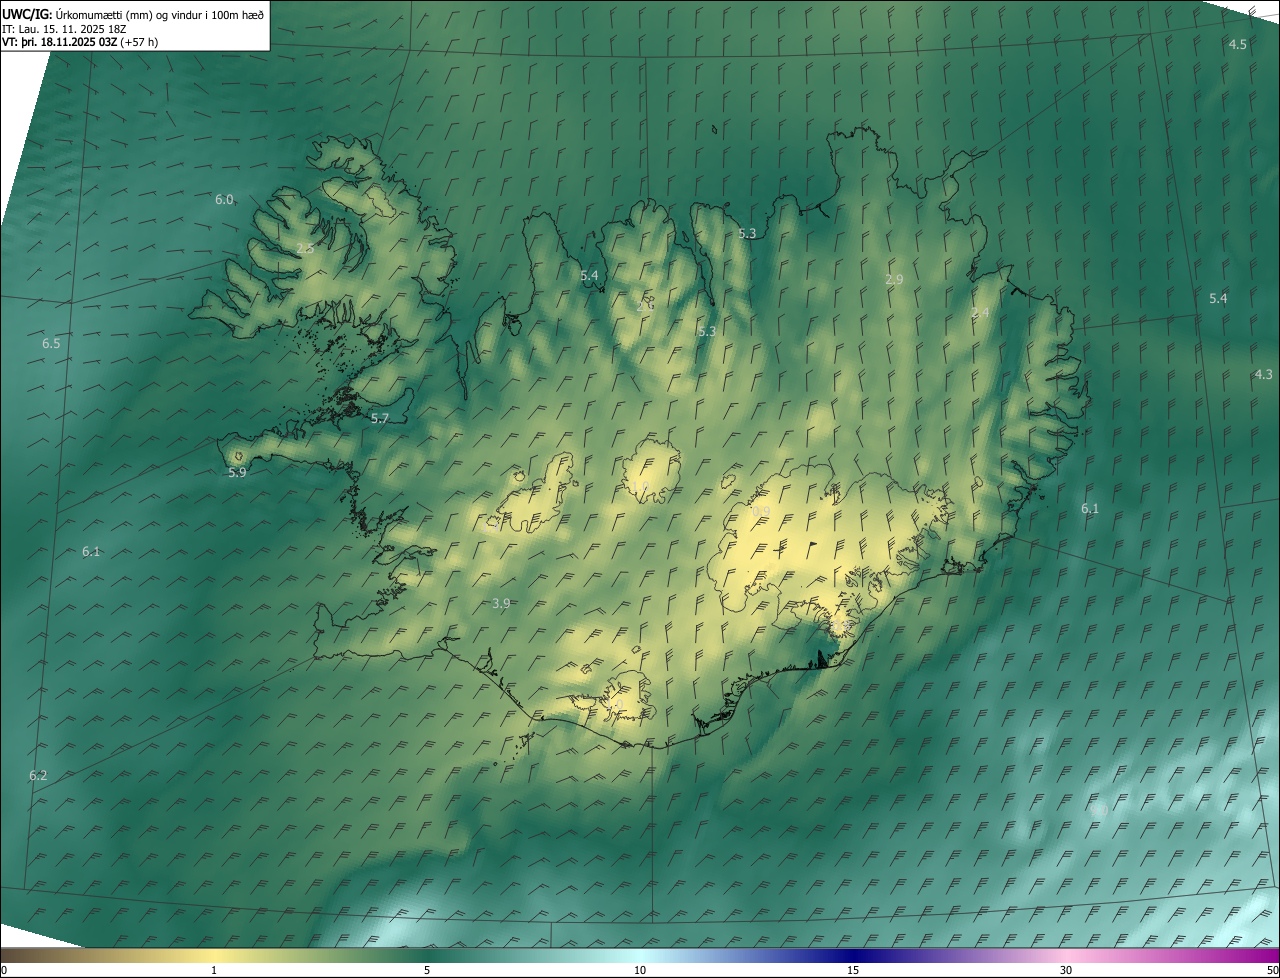Click the title 'UWC/IG: Úrkomumætti (mm) og vindur'

click(x=134, y=14)
